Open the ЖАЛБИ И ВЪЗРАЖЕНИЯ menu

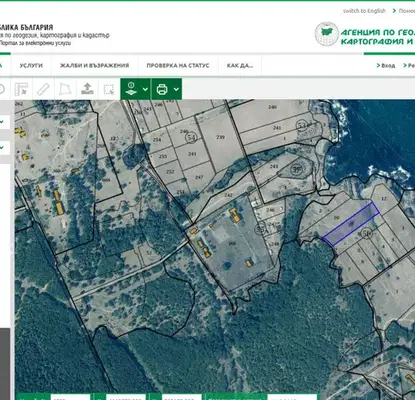click(x=94, y=65)
